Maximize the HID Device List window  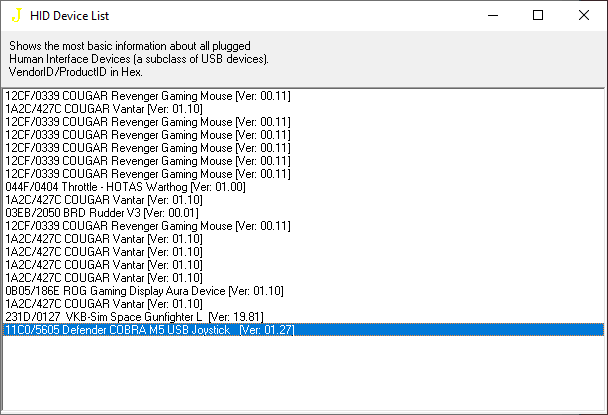[x=538, y=16]
